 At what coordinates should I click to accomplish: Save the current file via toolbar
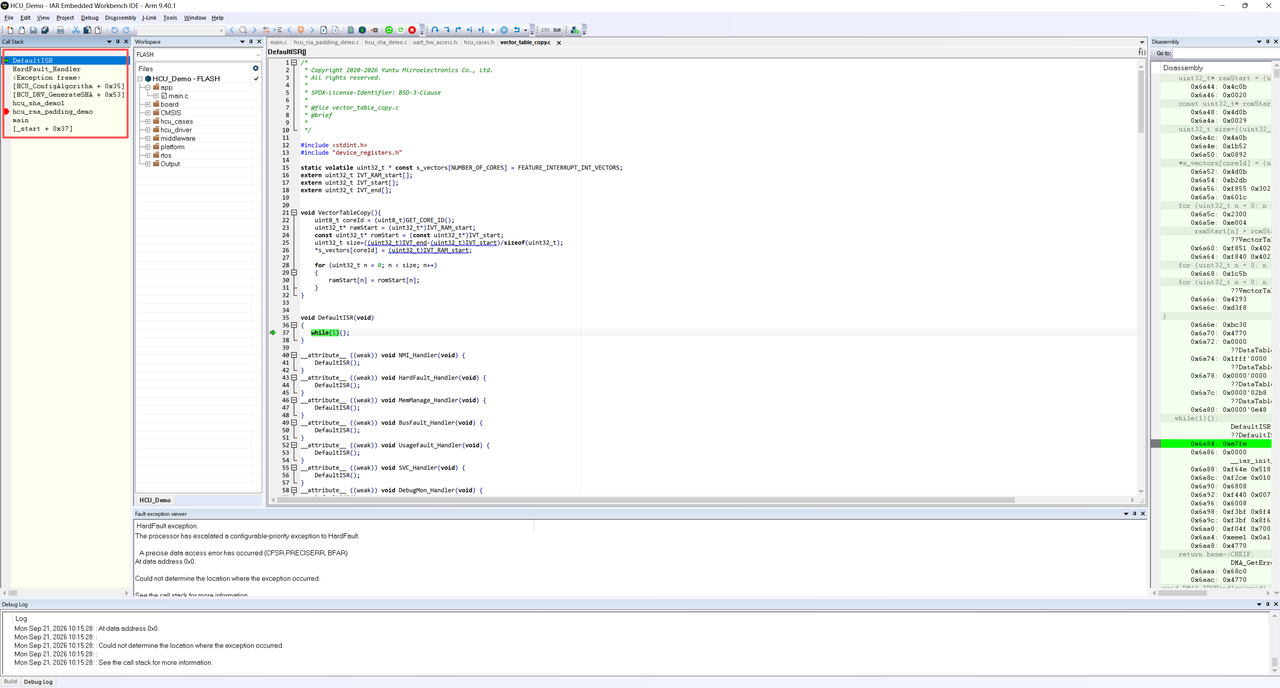(x=33, y=30)
